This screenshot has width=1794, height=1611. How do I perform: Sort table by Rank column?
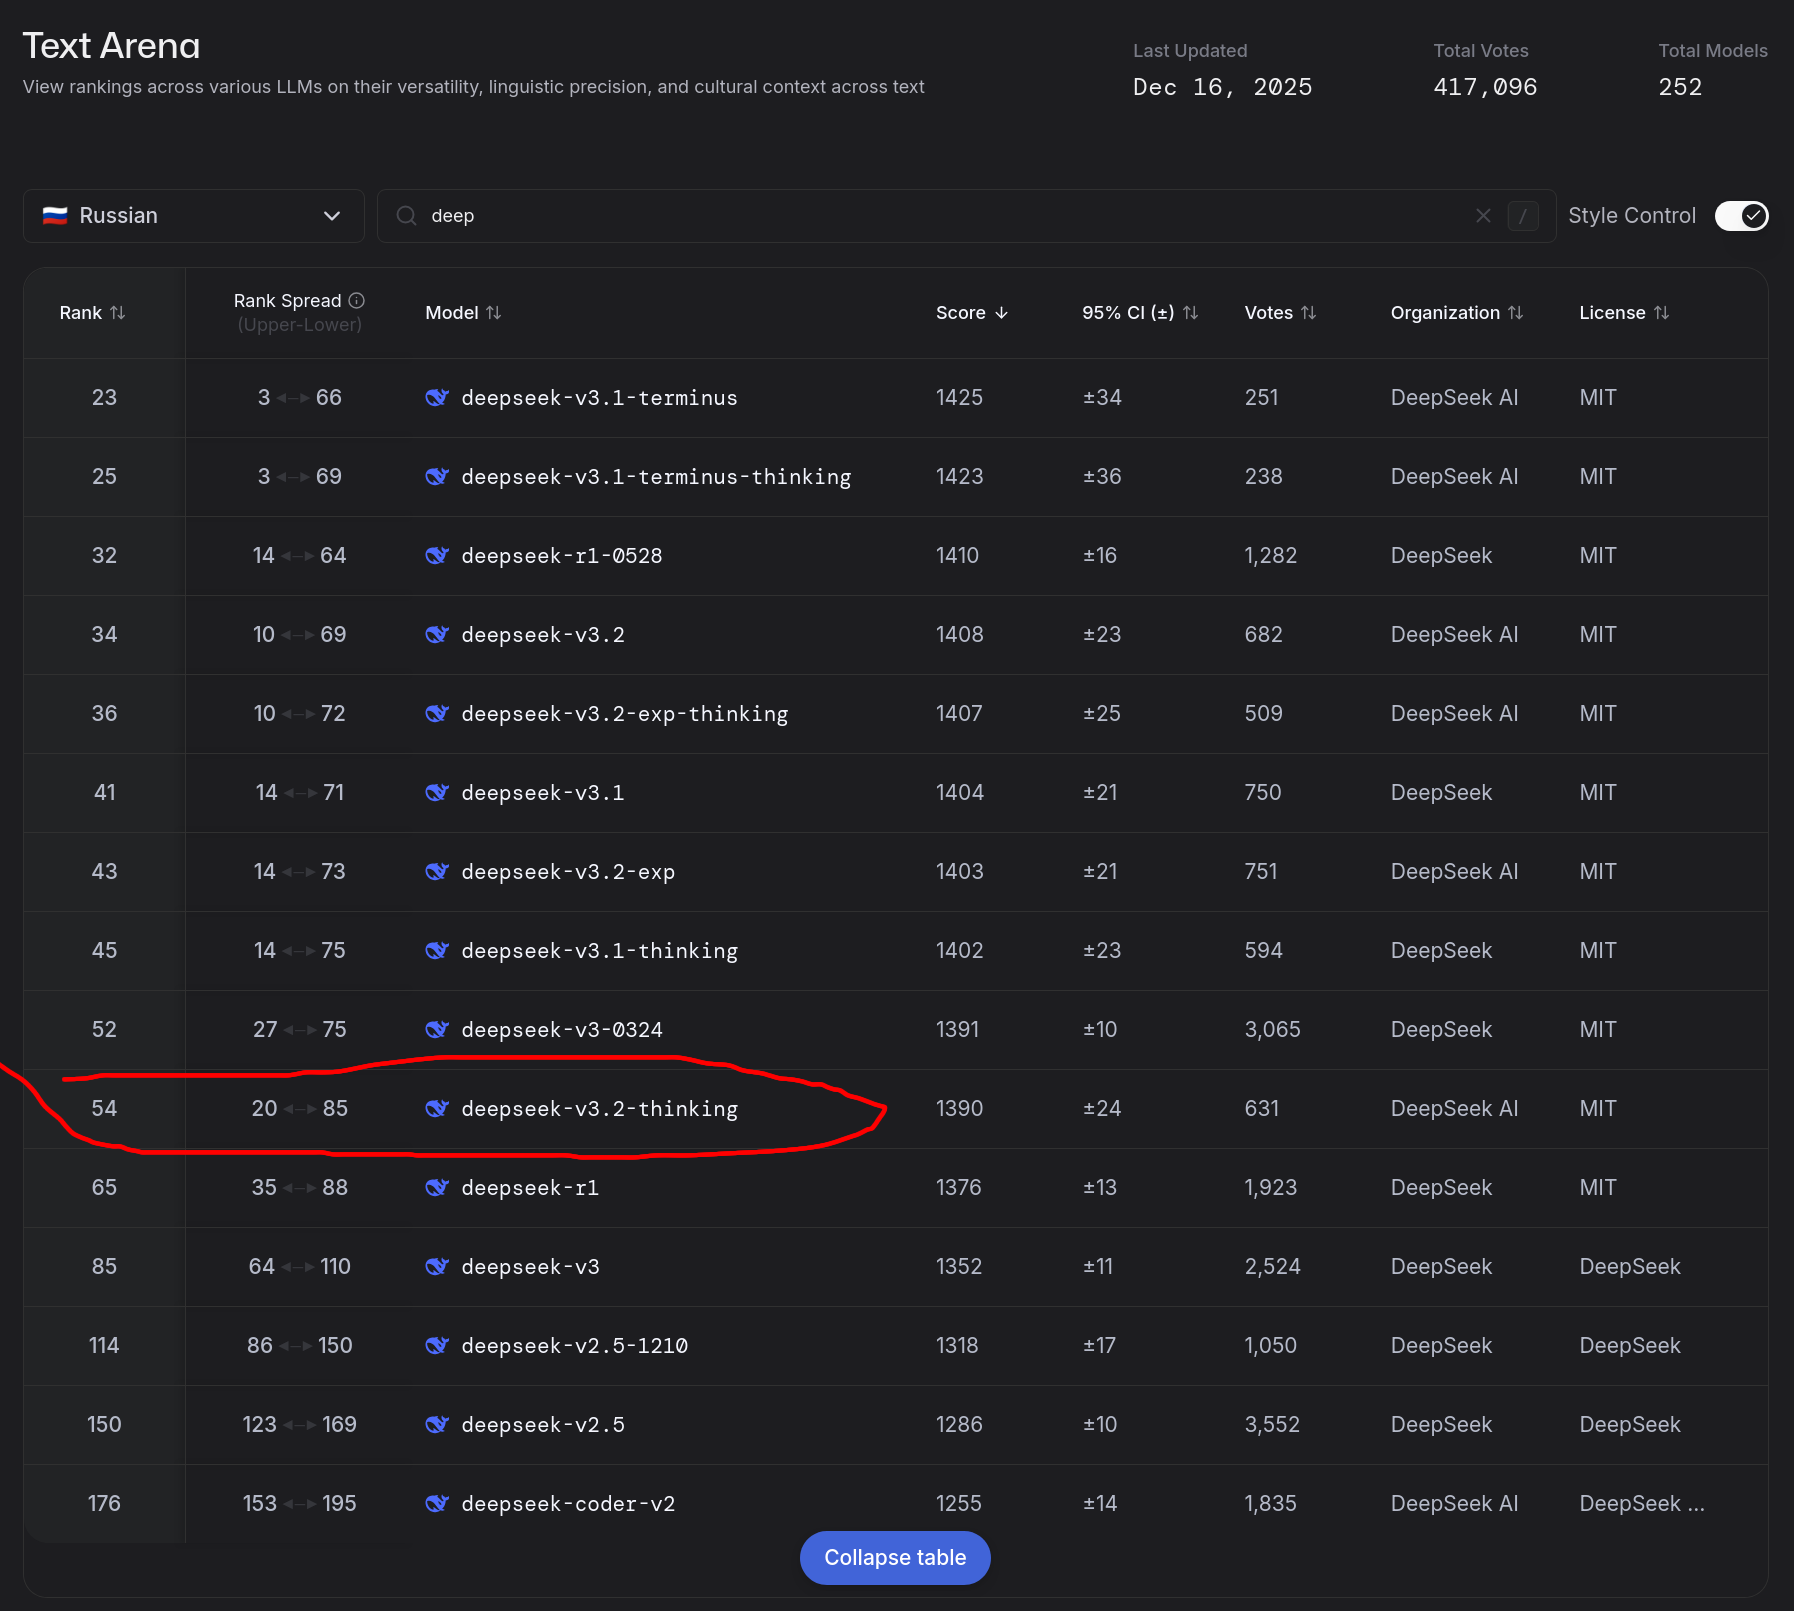(x=92, y=313)
